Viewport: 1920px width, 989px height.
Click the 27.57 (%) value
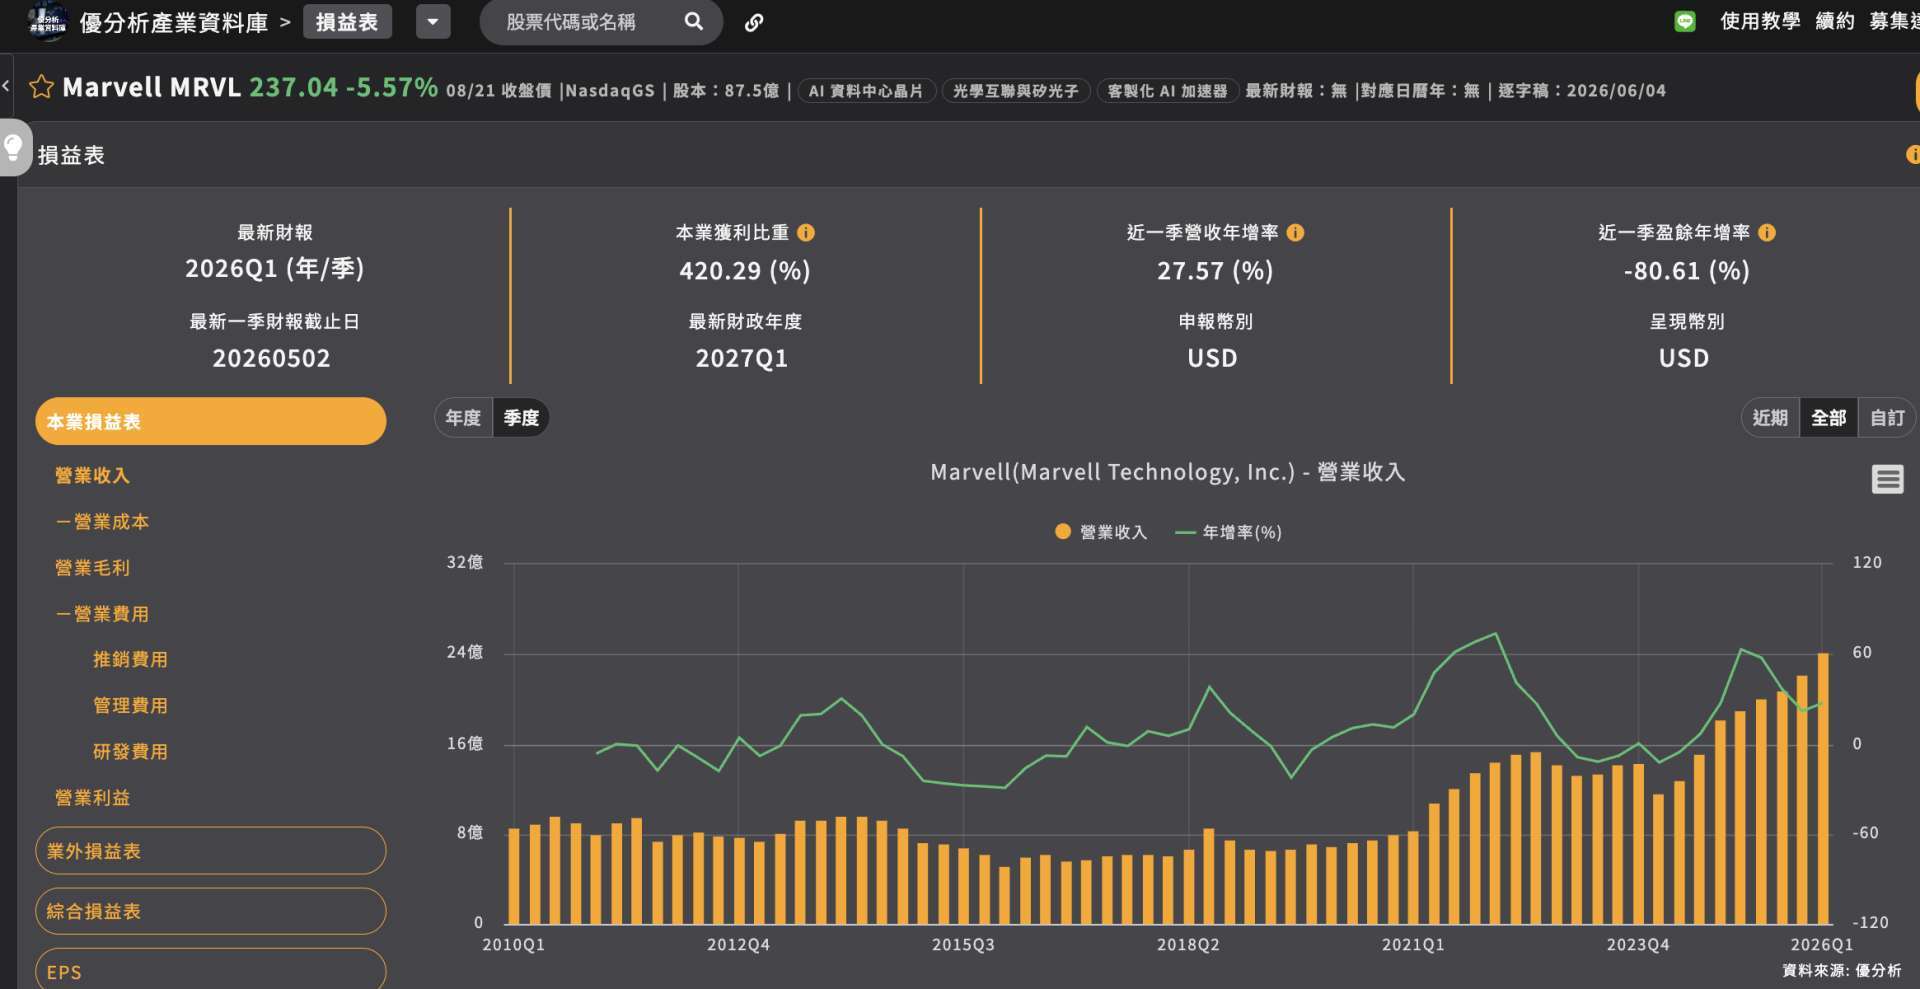(1215, 271)
